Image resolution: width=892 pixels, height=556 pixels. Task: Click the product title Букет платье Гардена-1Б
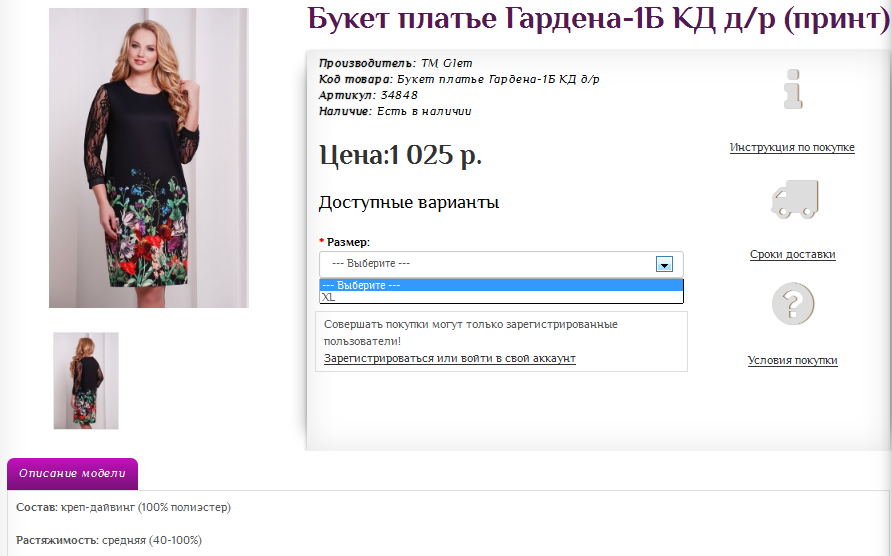pos(598,19)
